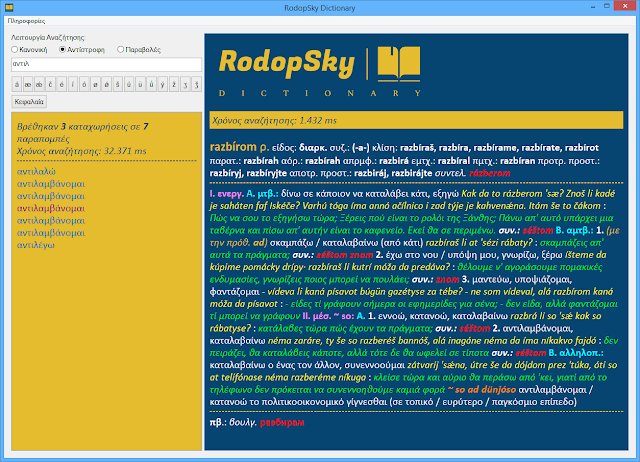
Task: Maximize the RodopSky Dictionary window
Action: pyautogui.click(x=607, y=7)
